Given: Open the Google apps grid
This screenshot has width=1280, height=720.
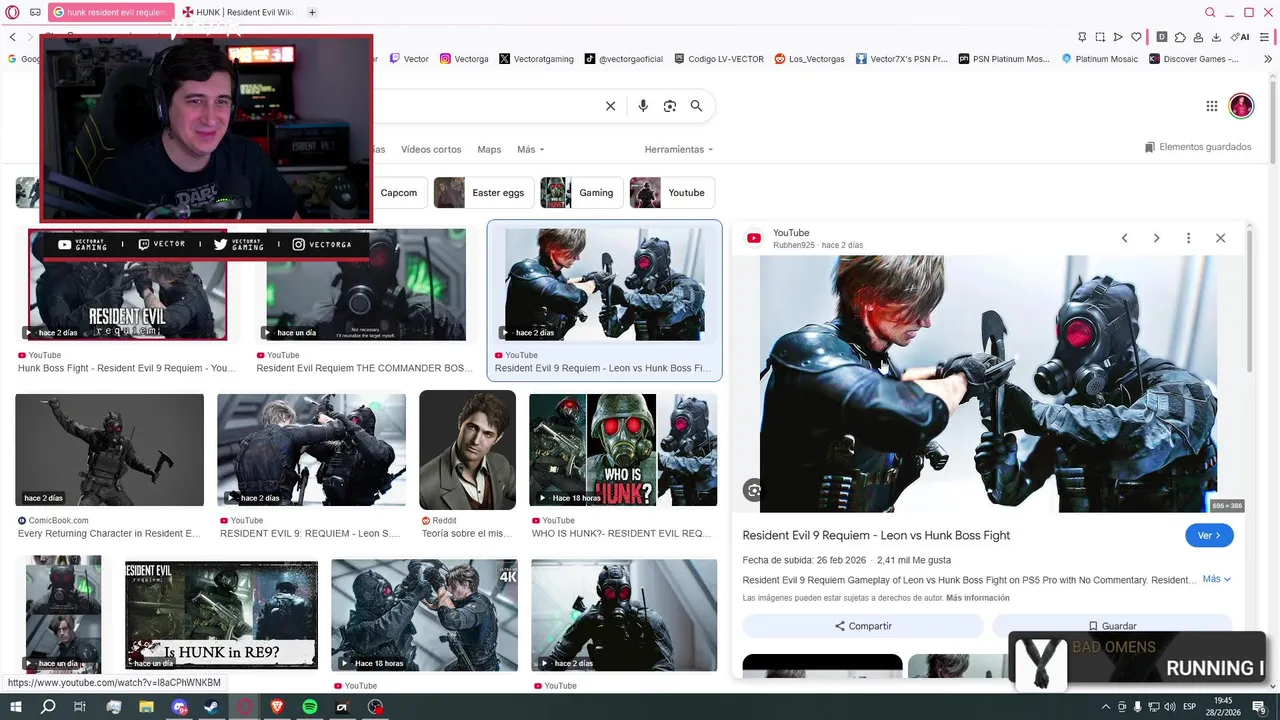Looking at the screenshot, I should [1211, 106].
